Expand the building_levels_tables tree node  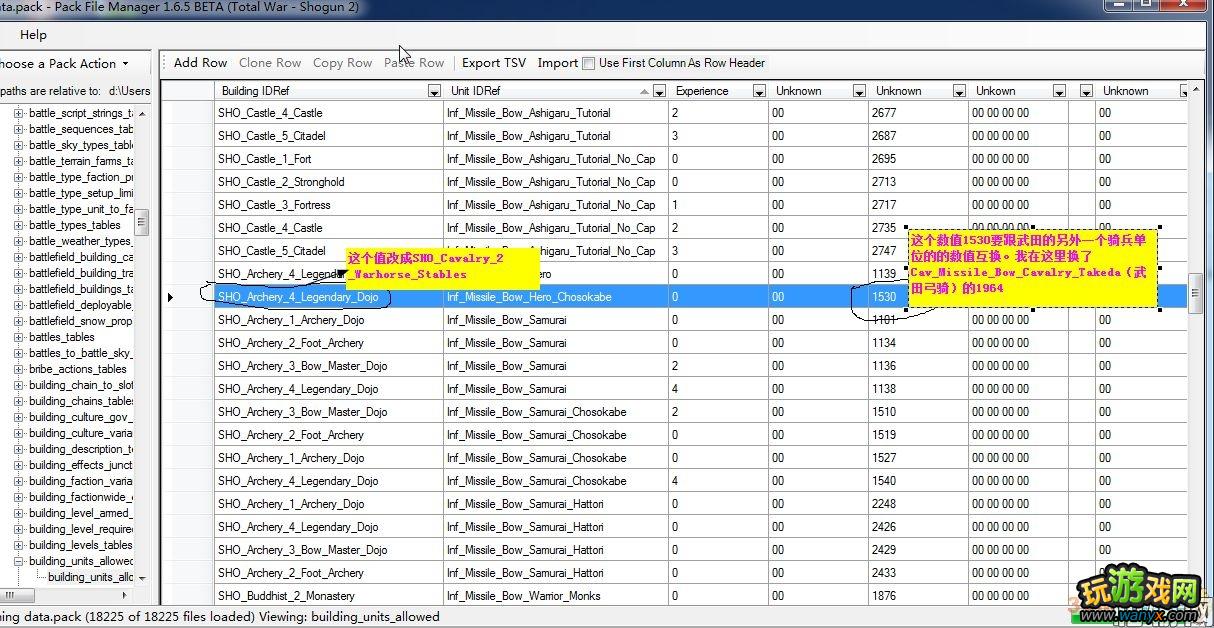(19, 545)
